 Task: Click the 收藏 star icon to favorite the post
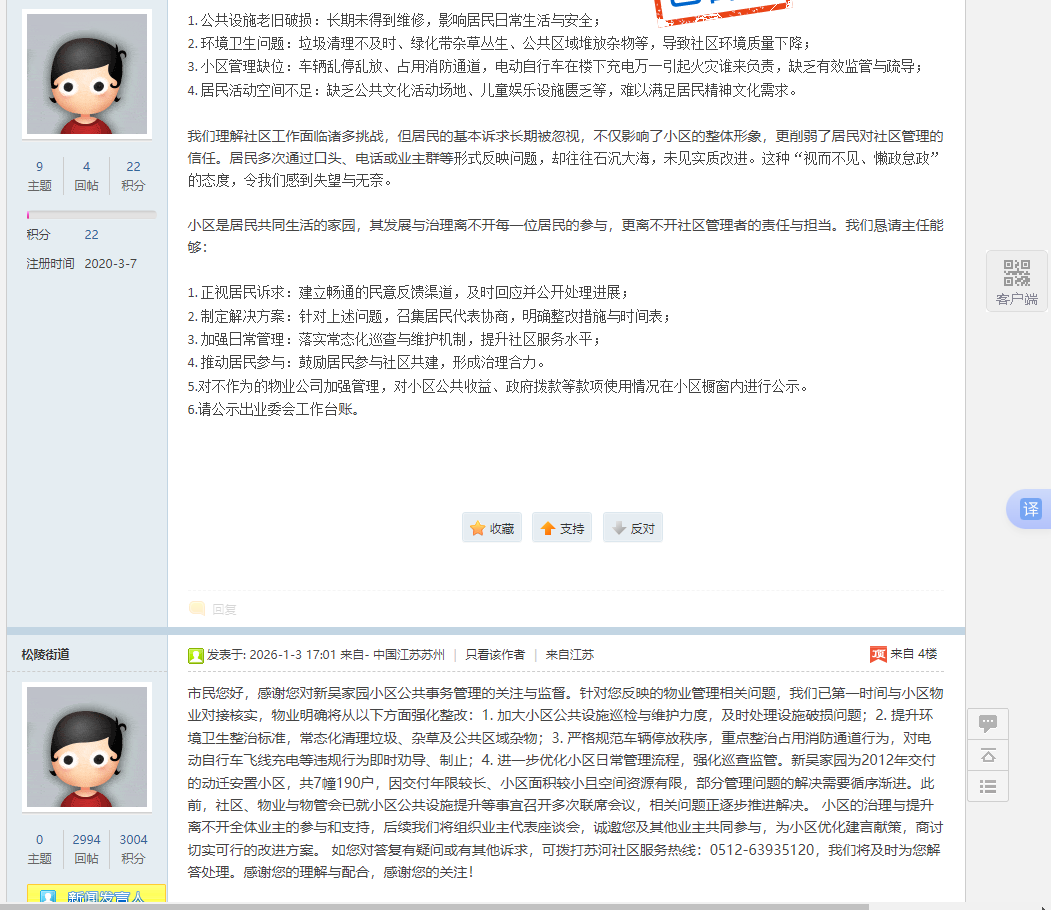coord(476,527)
